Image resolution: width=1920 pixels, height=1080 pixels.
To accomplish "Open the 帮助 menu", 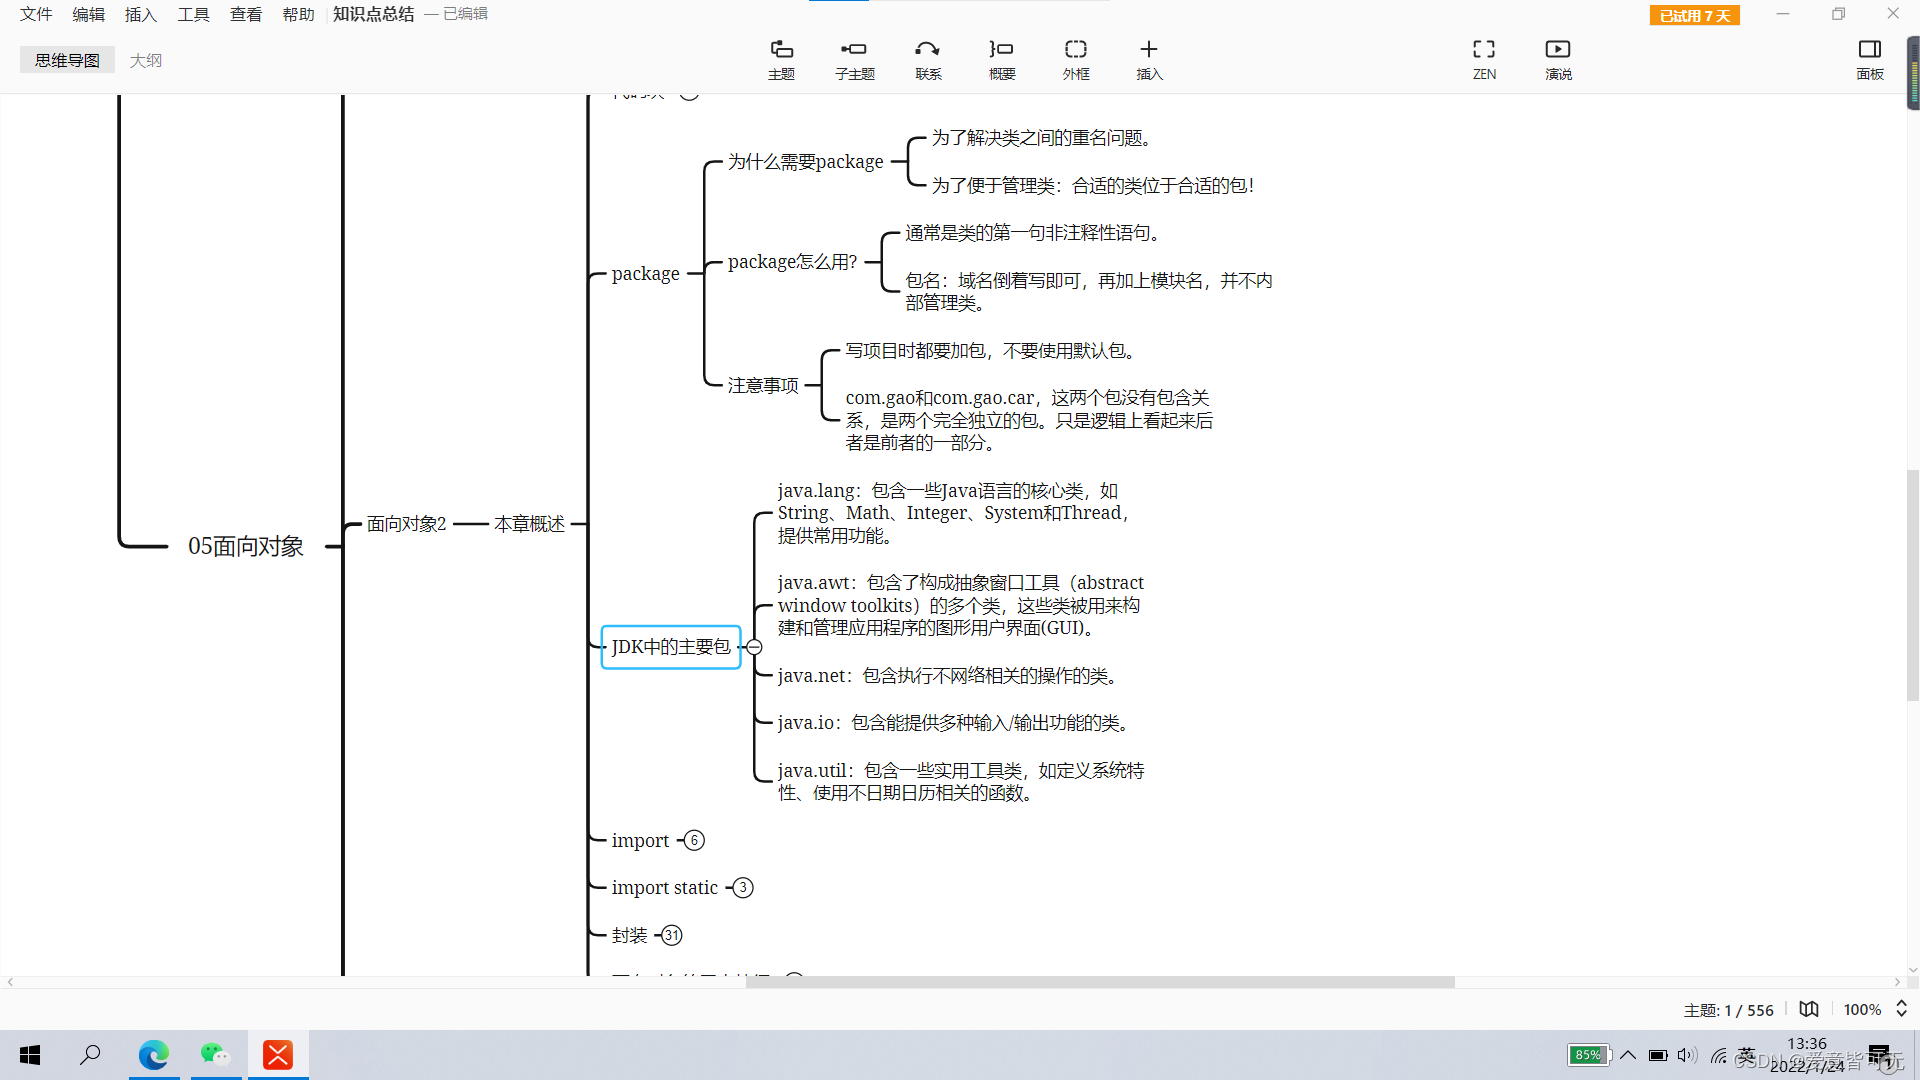I will (298, 14).
